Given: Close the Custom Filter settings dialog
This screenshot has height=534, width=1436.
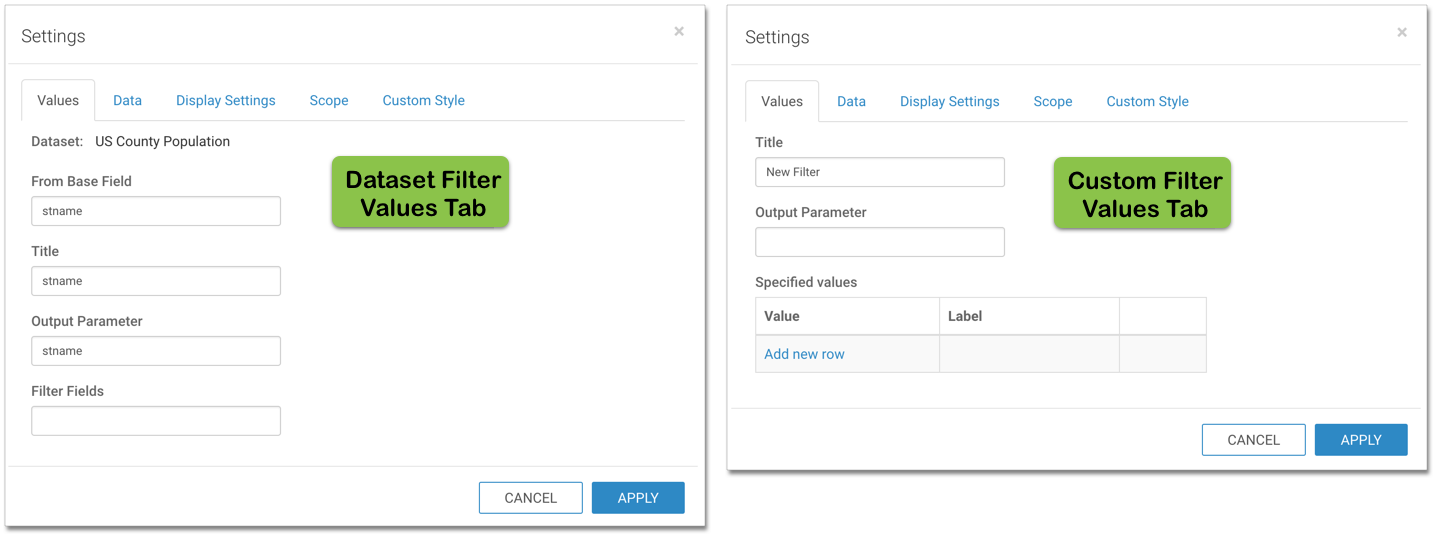Looking at the screenshot, I should [1402, 33].
